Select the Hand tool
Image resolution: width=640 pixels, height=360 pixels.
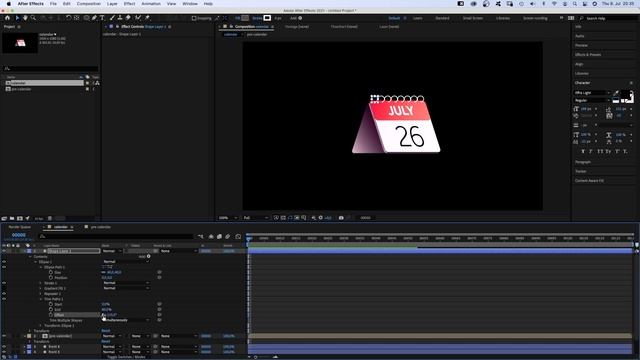click(25, 18)
